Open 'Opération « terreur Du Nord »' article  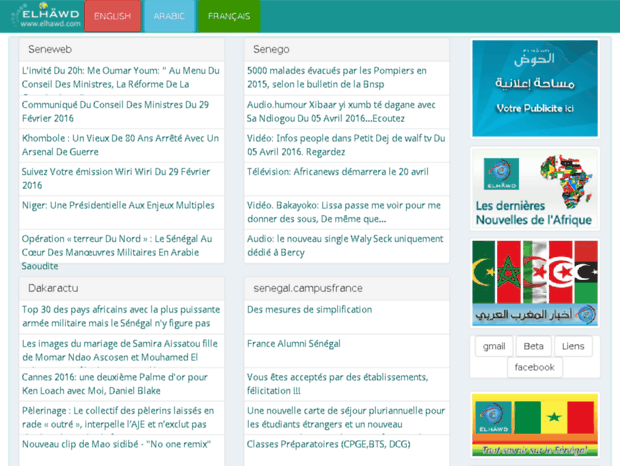pos(122,246)
